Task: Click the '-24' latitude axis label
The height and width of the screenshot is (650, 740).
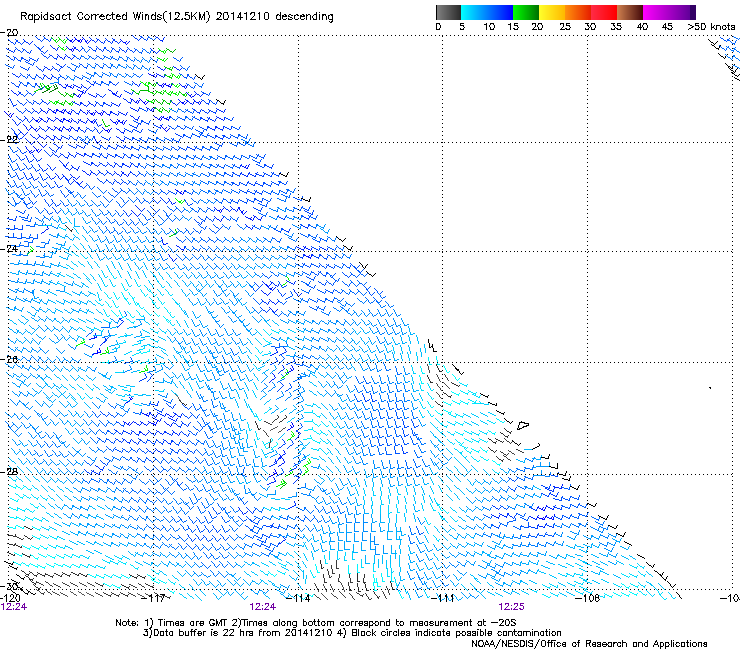Action: [x=9, y=249]
